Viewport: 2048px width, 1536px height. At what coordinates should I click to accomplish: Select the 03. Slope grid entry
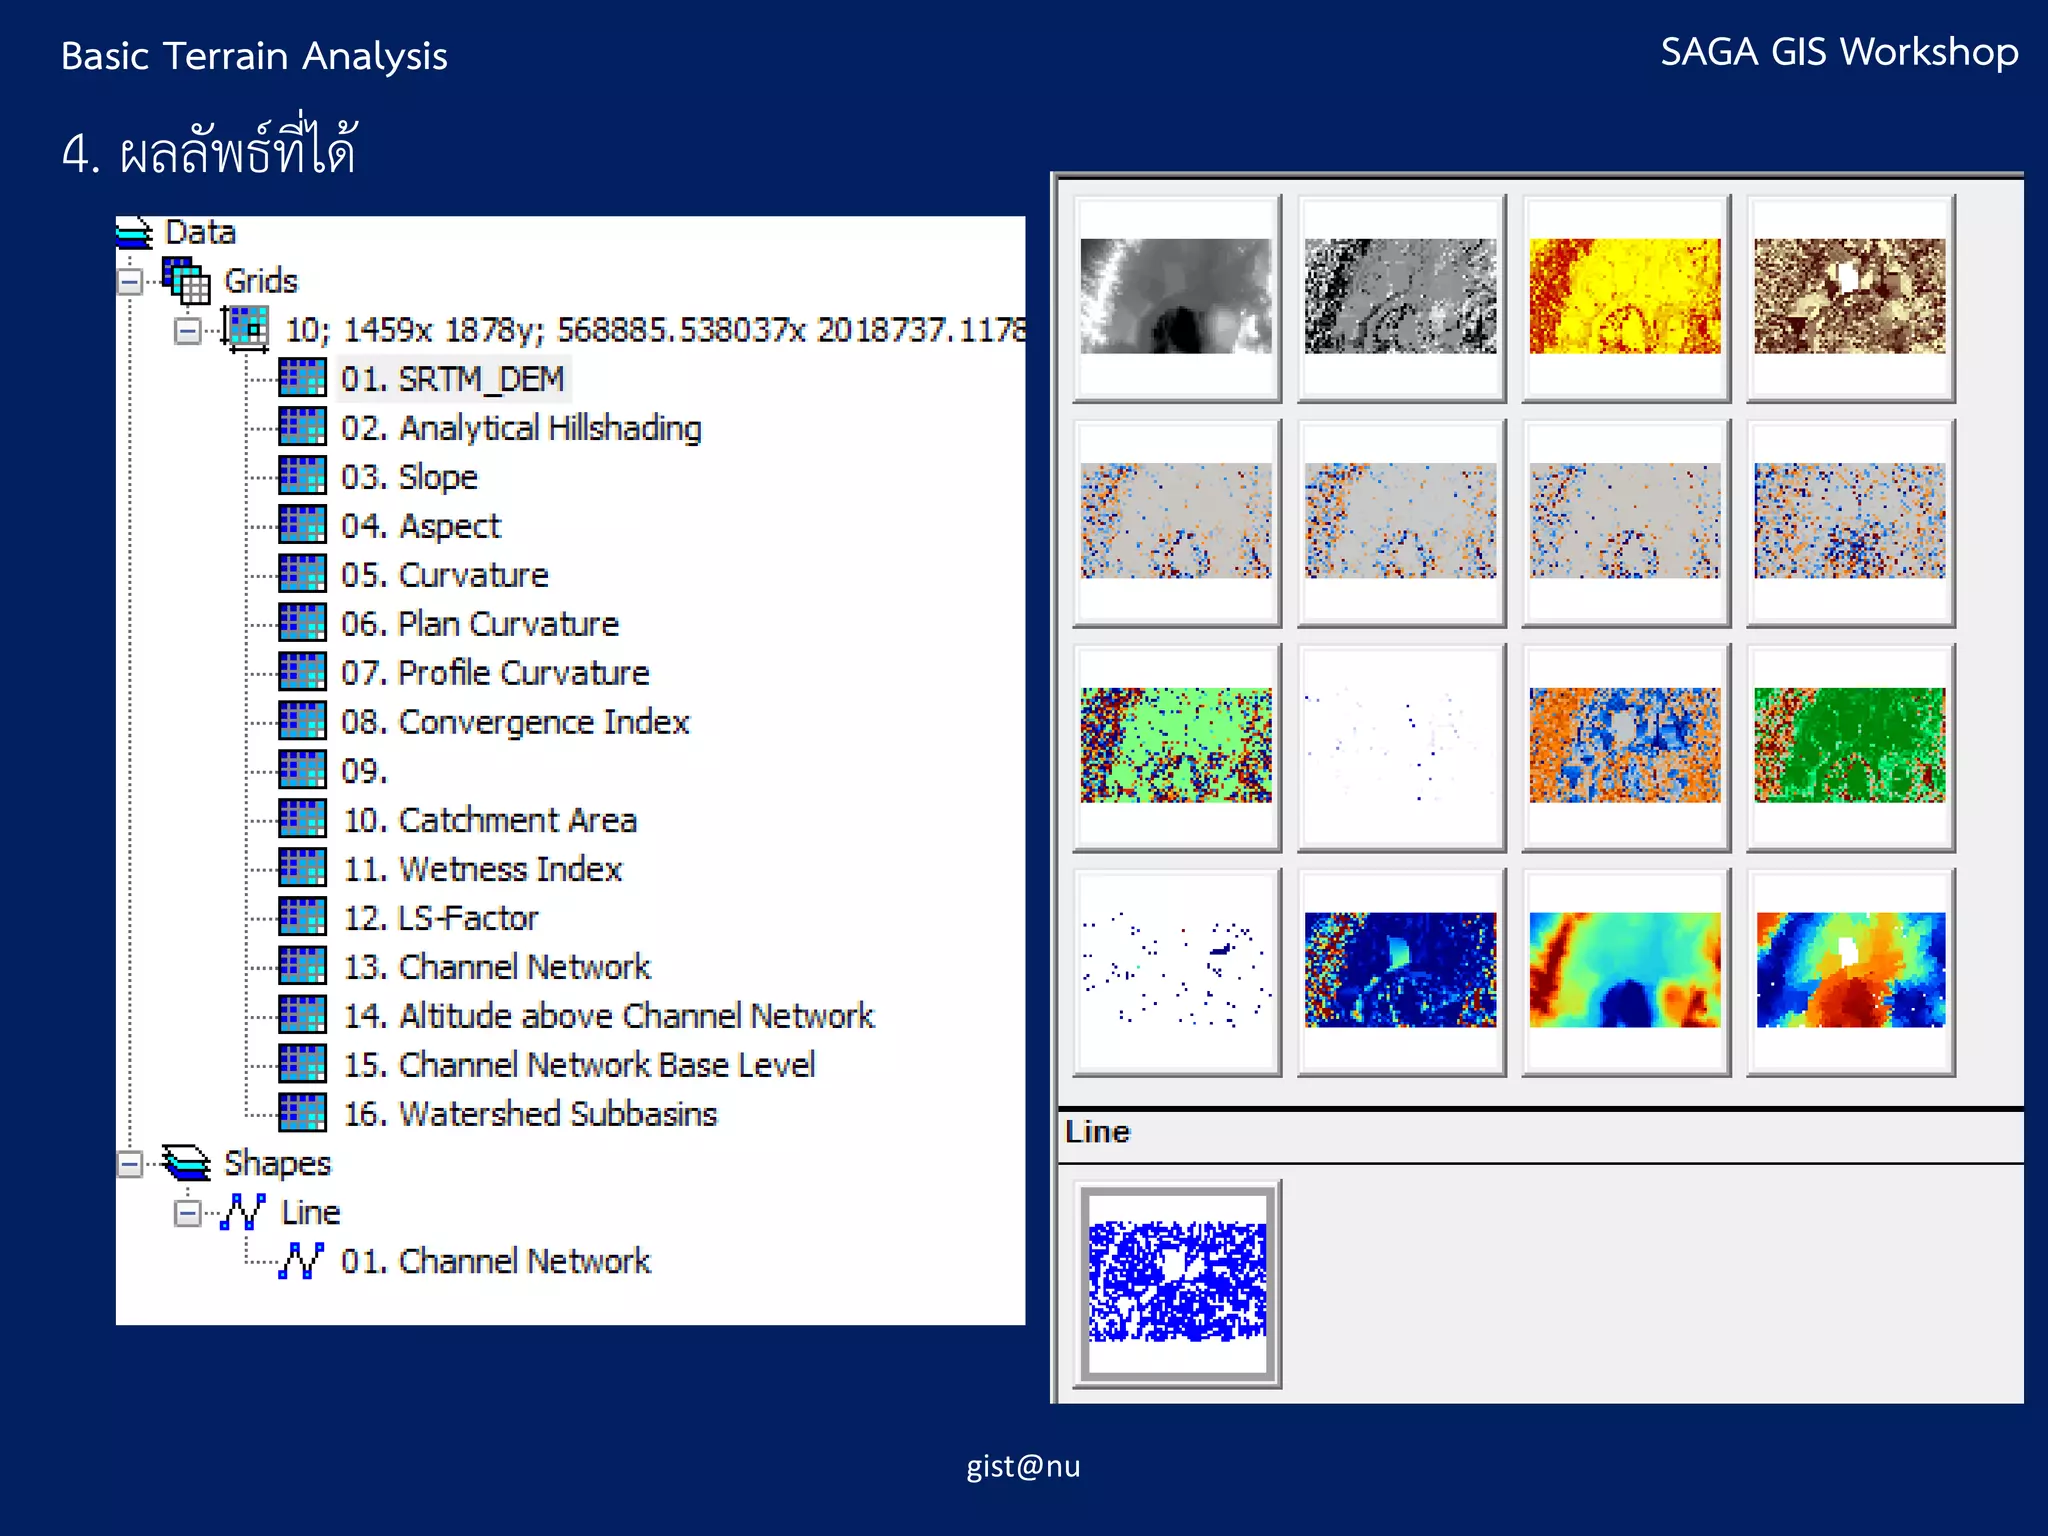point(409,477)
